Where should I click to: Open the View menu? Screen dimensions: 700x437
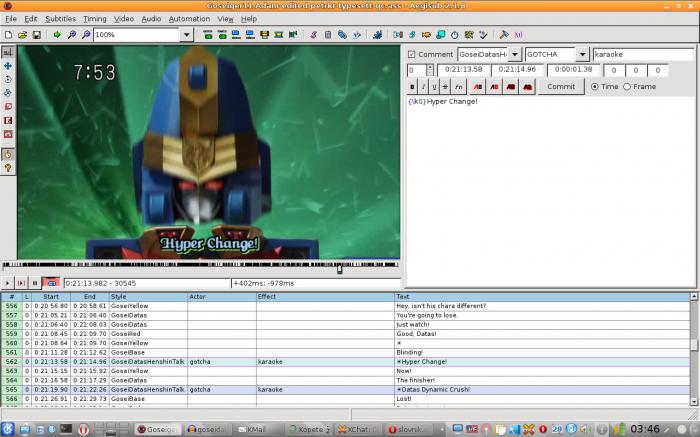pos(225,19)
